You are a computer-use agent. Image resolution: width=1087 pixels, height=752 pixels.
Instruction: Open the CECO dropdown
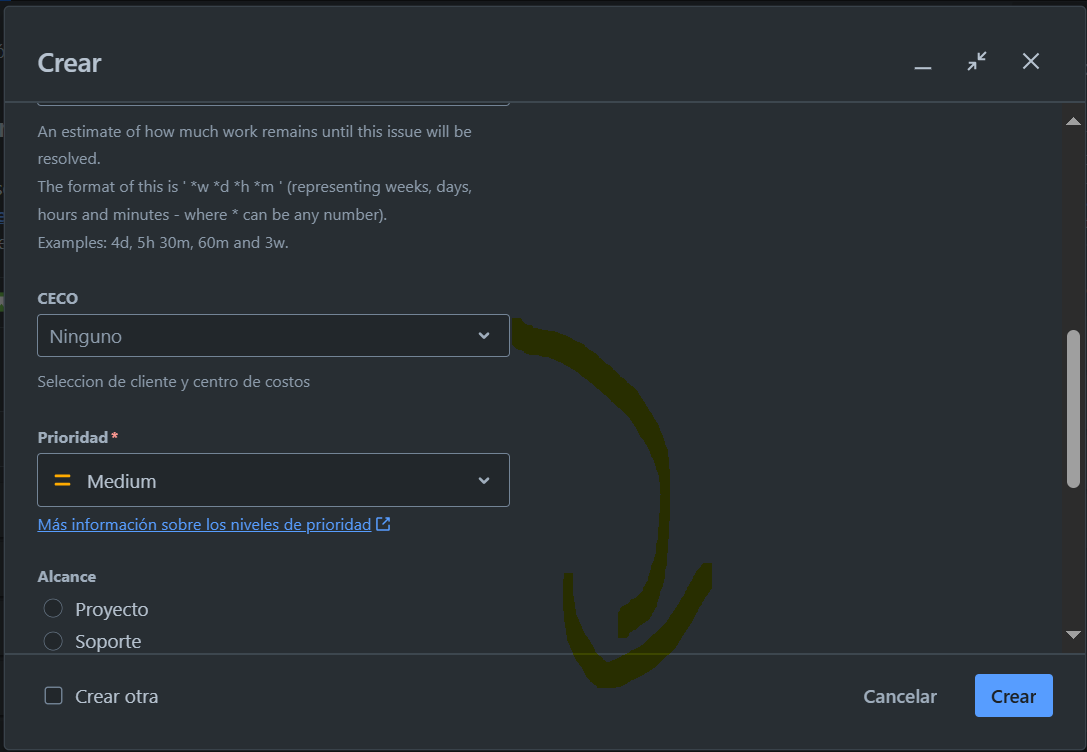273,335
